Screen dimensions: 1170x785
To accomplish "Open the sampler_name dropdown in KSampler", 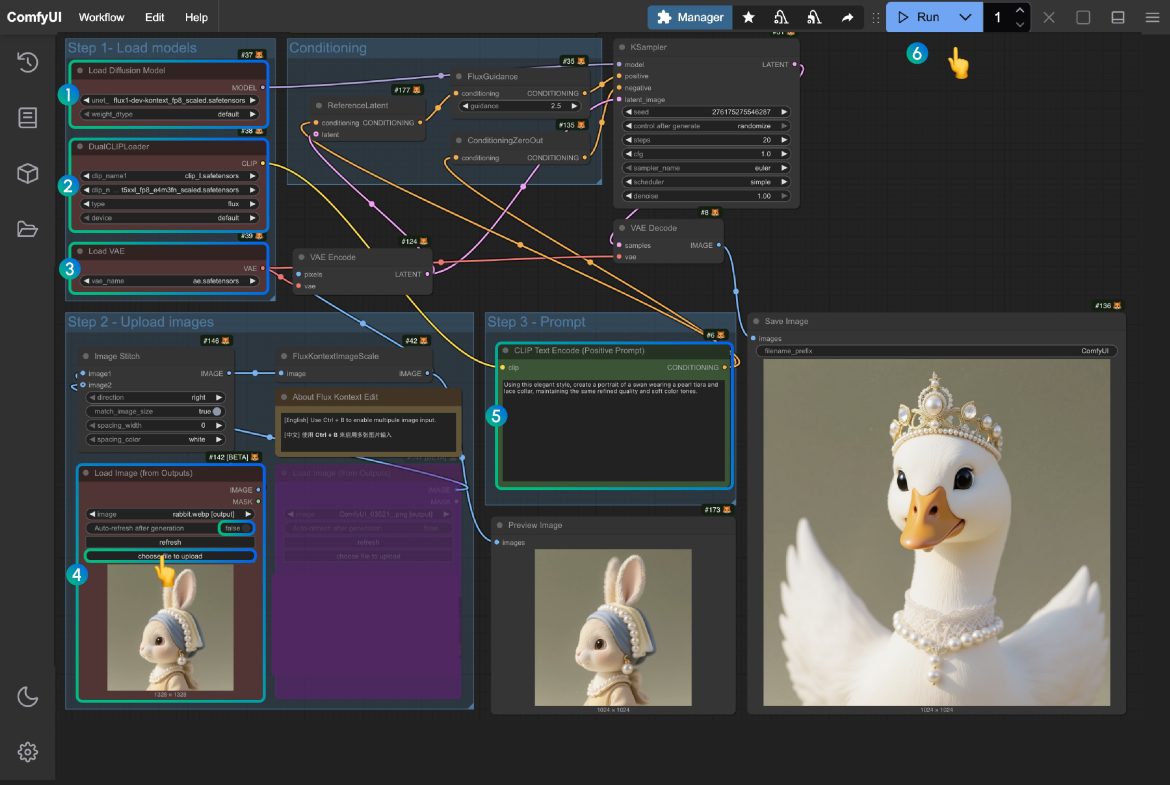I will pyautogui.click(x=706, y=168).
